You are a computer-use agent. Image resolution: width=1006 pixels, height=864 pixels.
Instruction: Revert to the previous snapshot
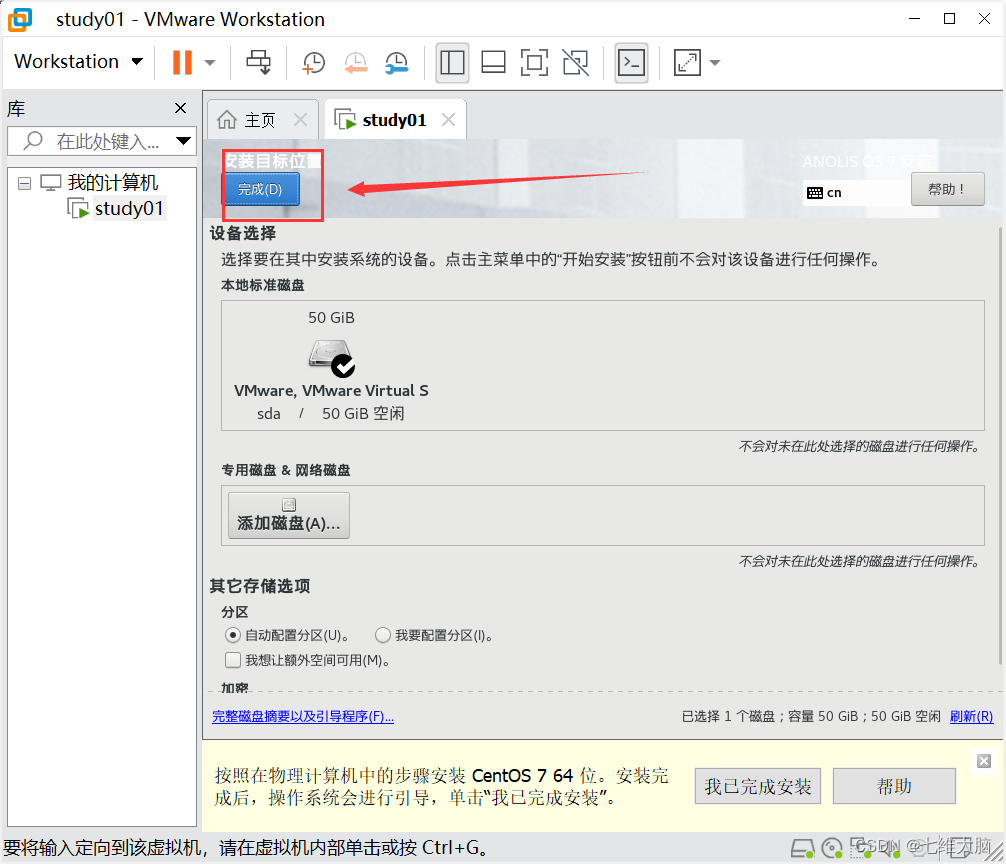355,62
